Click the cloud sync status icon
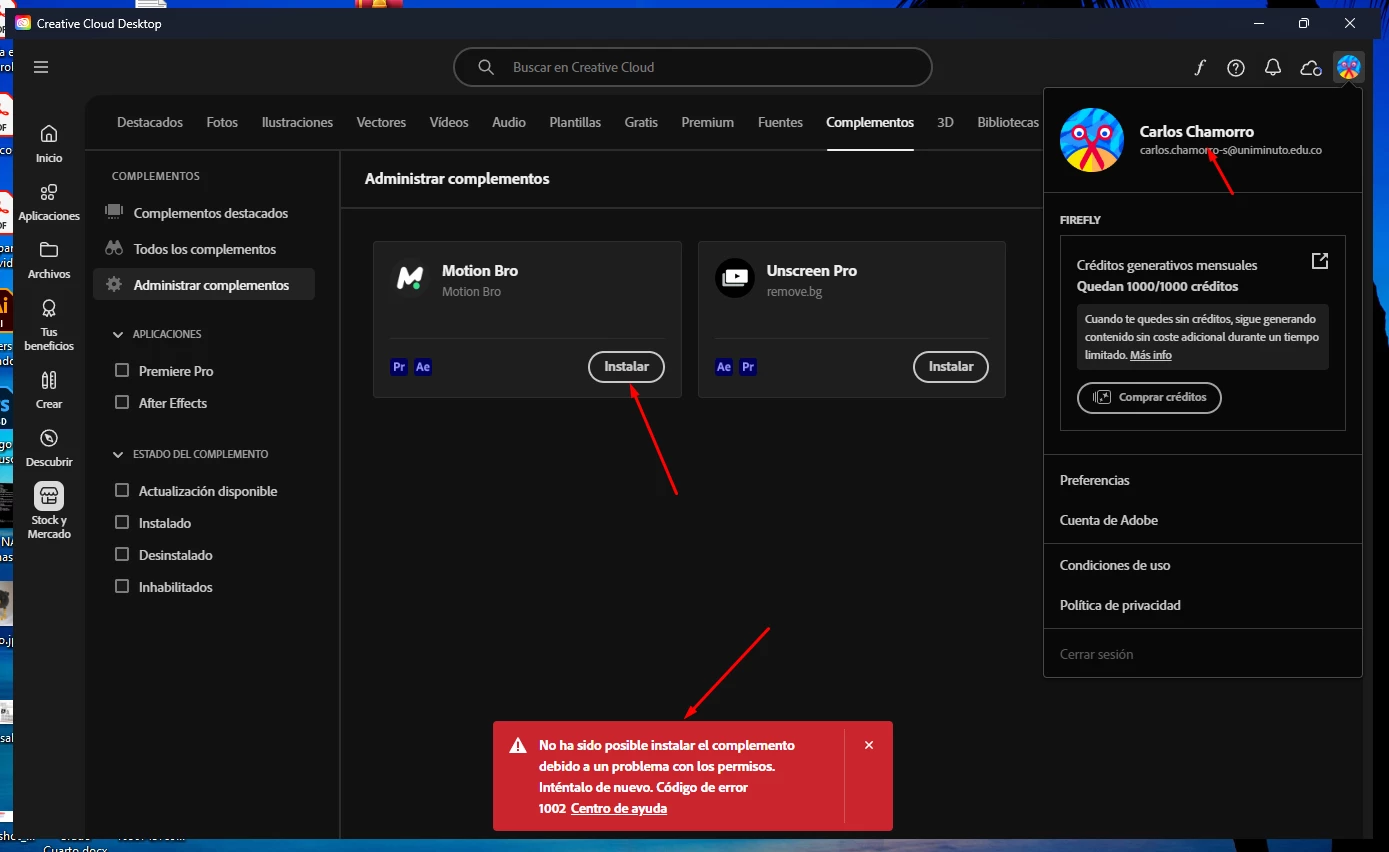Viewport: 1389px width, 852px height. click(x=1310, y=68)
